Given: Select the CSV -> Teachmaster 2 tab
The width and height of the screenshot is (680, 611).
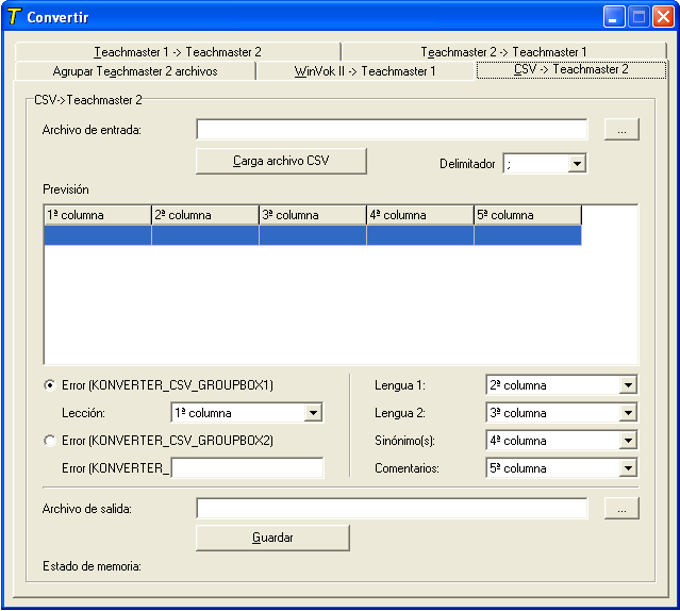Looking at the screenshot, I should (571, 69).
